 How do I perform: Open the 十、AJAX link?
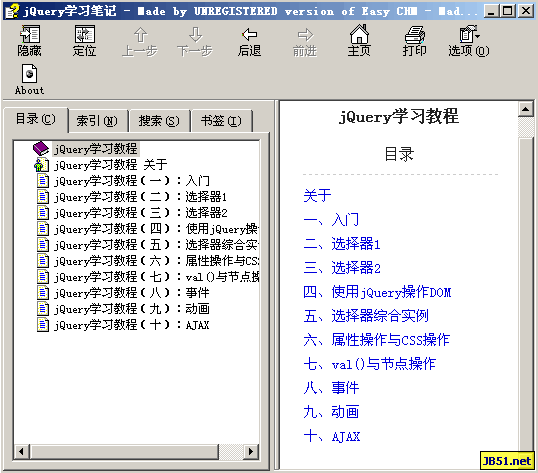pyautogui.click(x=332, y=436)
